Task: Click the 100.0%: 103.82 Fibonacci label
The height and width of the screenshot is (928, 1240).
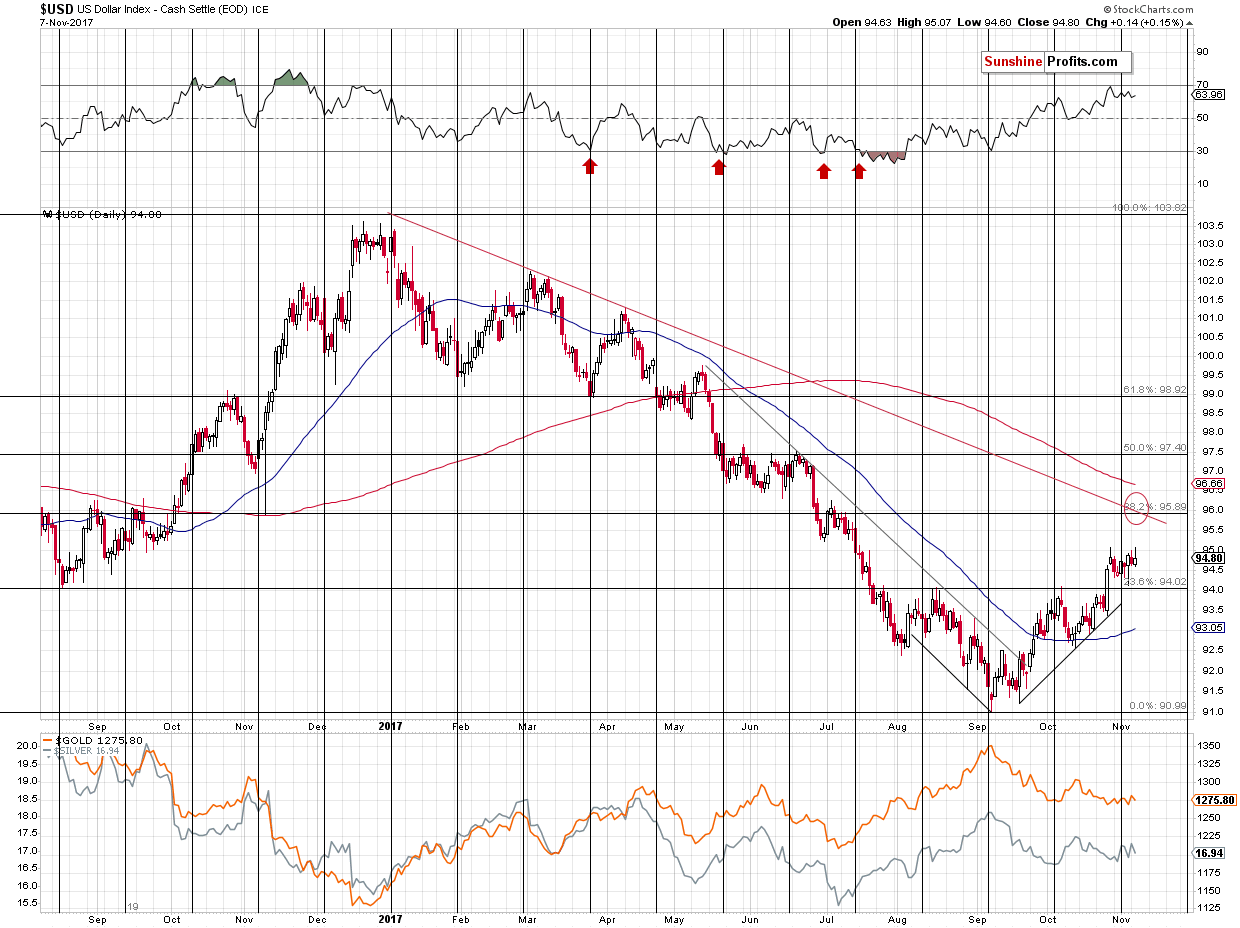Action: 1149,208
